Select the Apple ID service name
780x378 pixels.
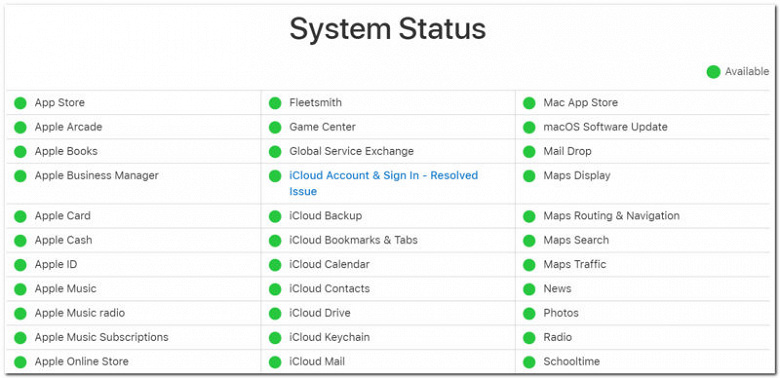click(56, 265)
